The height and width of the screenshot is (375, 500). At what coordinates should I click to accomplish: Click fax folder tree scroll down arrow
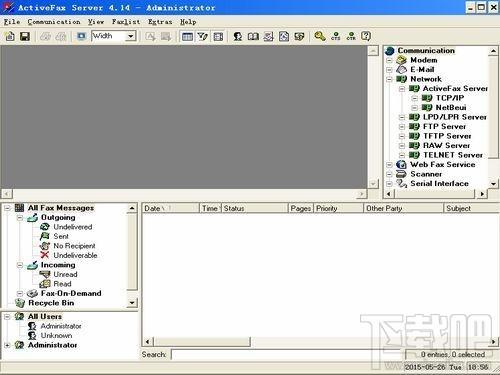pyautogui.click(x=132, y=303)
